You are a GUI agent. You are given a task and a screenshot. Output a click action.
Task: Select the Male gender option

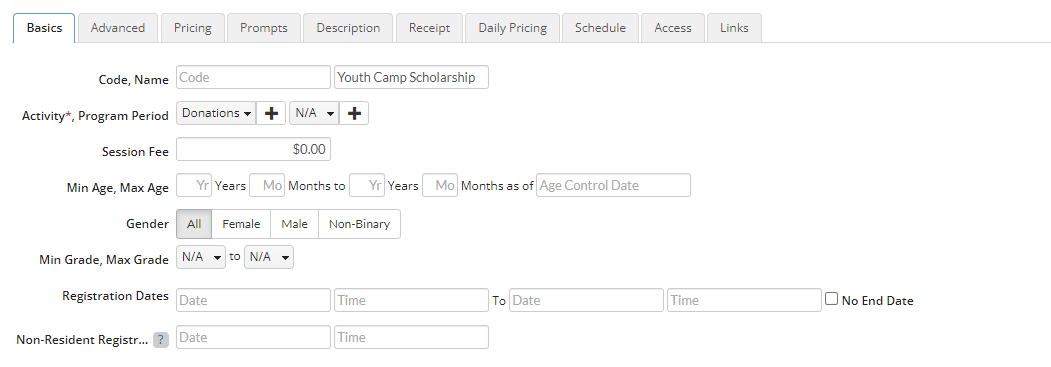pyautogui.click(x=294, y=224)
